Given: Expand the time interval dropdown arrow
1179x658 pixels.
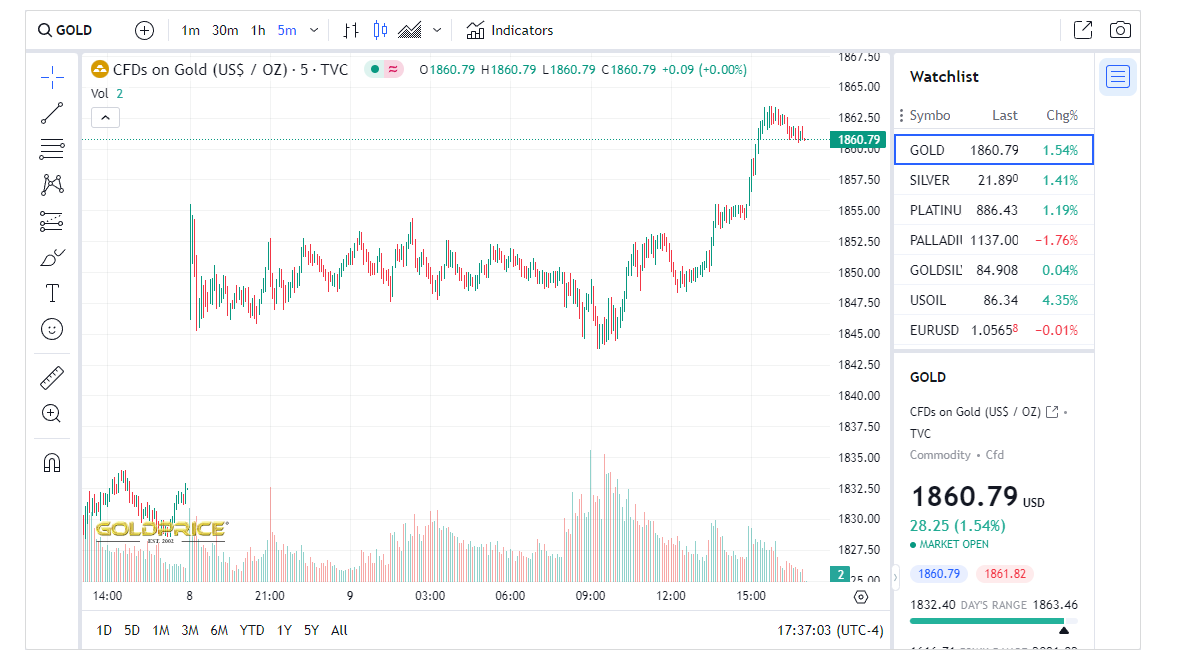Looking at the screenshot, I should coord(315,30).
